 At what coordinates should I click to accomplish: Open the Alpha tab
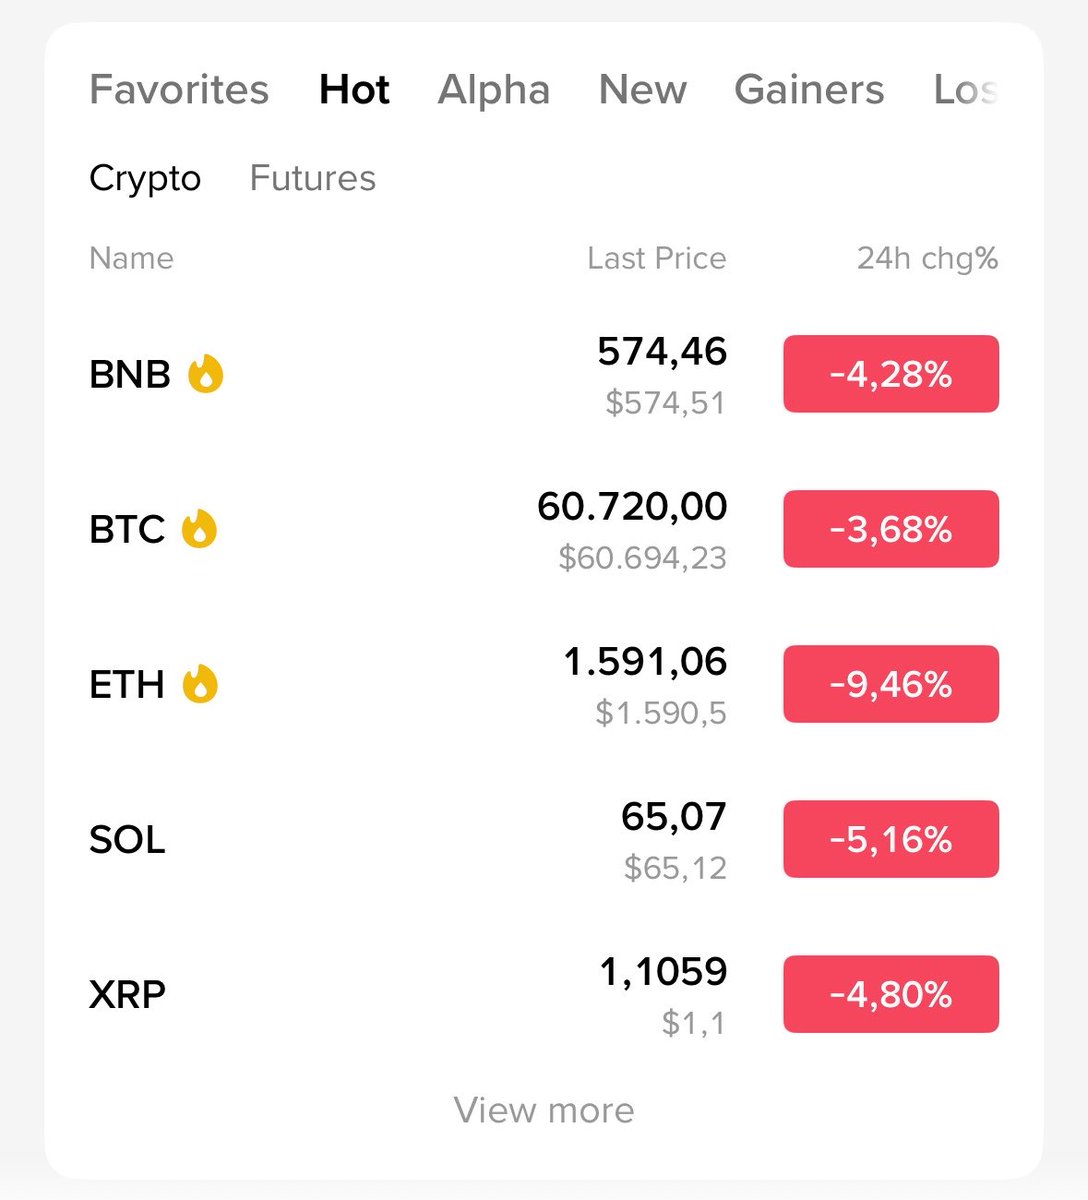pyautogui.click(x=494, y=90)
